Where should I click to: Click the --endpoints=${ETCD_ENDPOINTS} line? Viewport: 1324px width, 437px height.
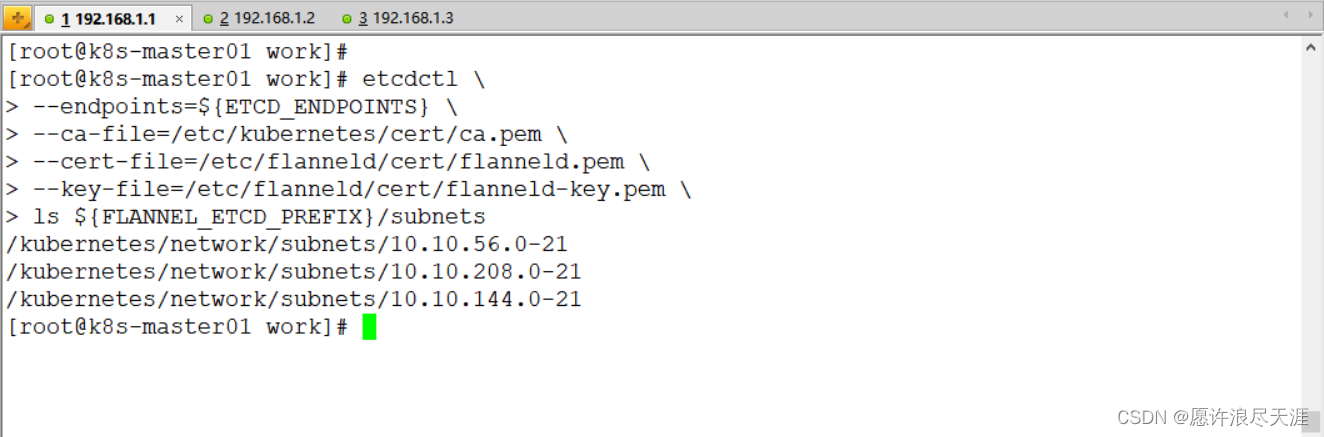click(x=232, y=106)
